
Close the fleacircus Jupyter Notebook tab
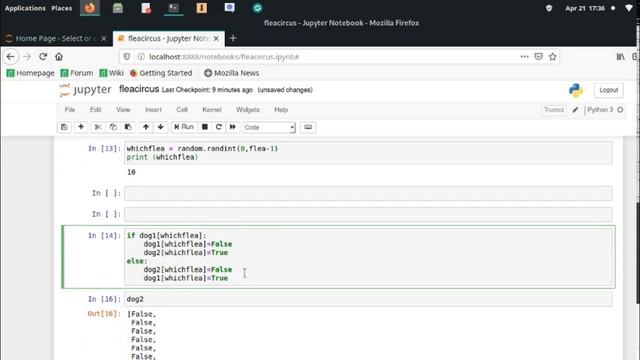click(x=216, y=38)
